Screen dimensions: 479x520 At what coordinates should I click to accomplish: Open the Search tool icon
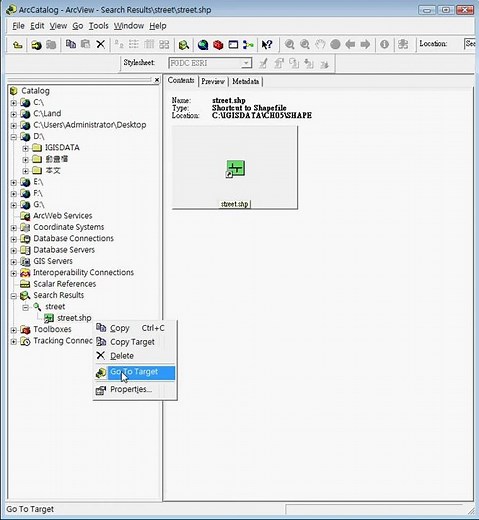184,45
